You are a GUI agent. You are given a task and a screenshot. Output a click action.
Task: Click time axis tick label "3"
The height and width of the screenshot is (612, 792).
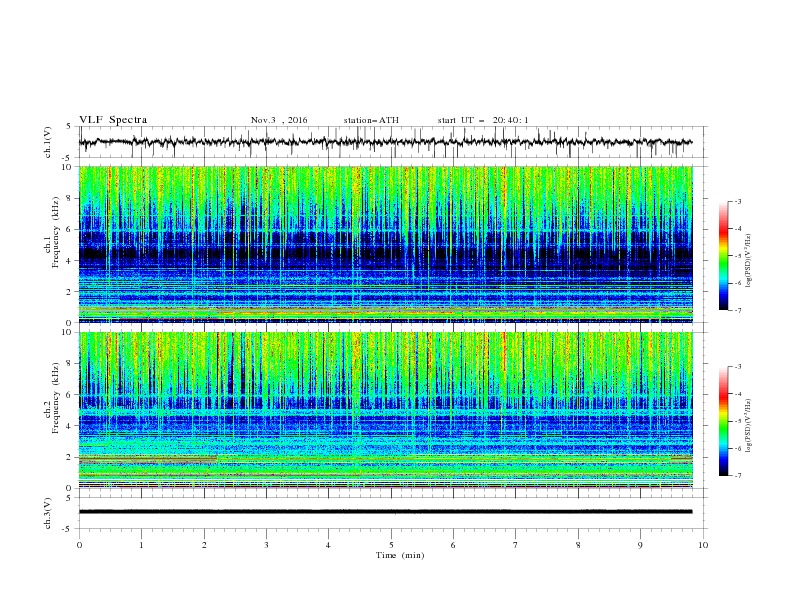pyautogui.click(x=266, y=545)
